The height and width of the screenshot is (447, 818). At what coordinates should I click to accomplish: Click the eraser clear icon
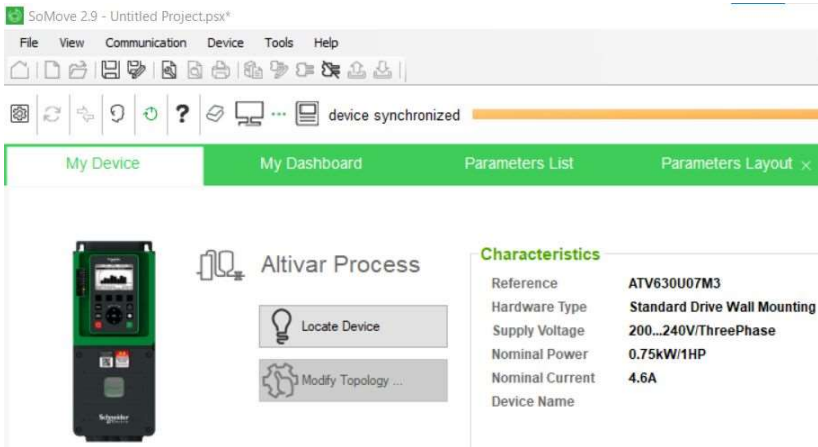coord(215,114)
